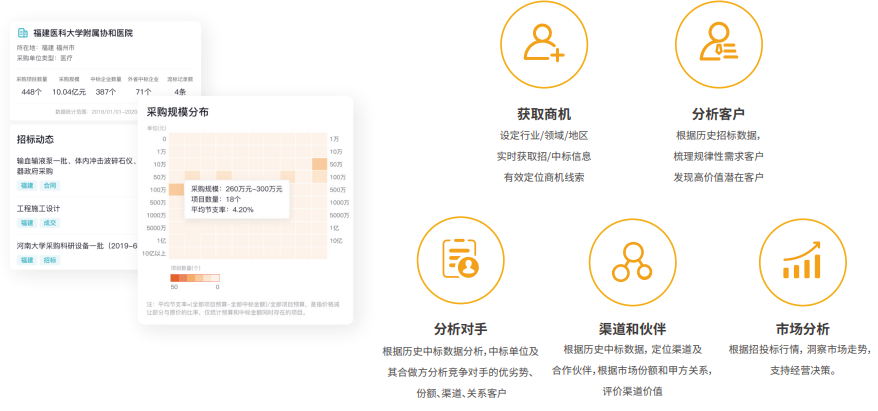The image size is (878, 411).
Task: Click the 市场分析 rising bar chart icon
Action: coord(802,261)
